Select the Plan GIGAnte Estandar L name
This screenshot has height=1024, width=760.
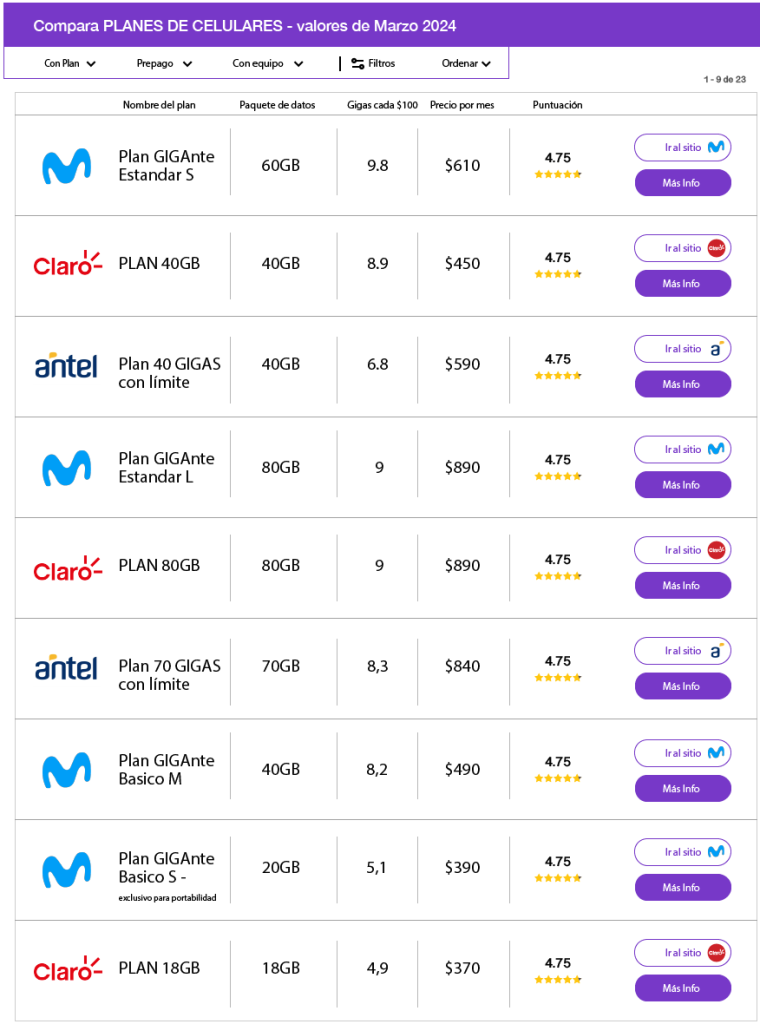(166, 468)
